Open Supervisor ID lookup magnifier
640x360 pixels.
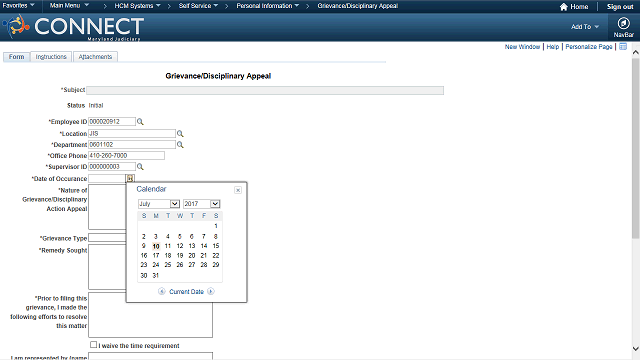[x=140, y=167]
